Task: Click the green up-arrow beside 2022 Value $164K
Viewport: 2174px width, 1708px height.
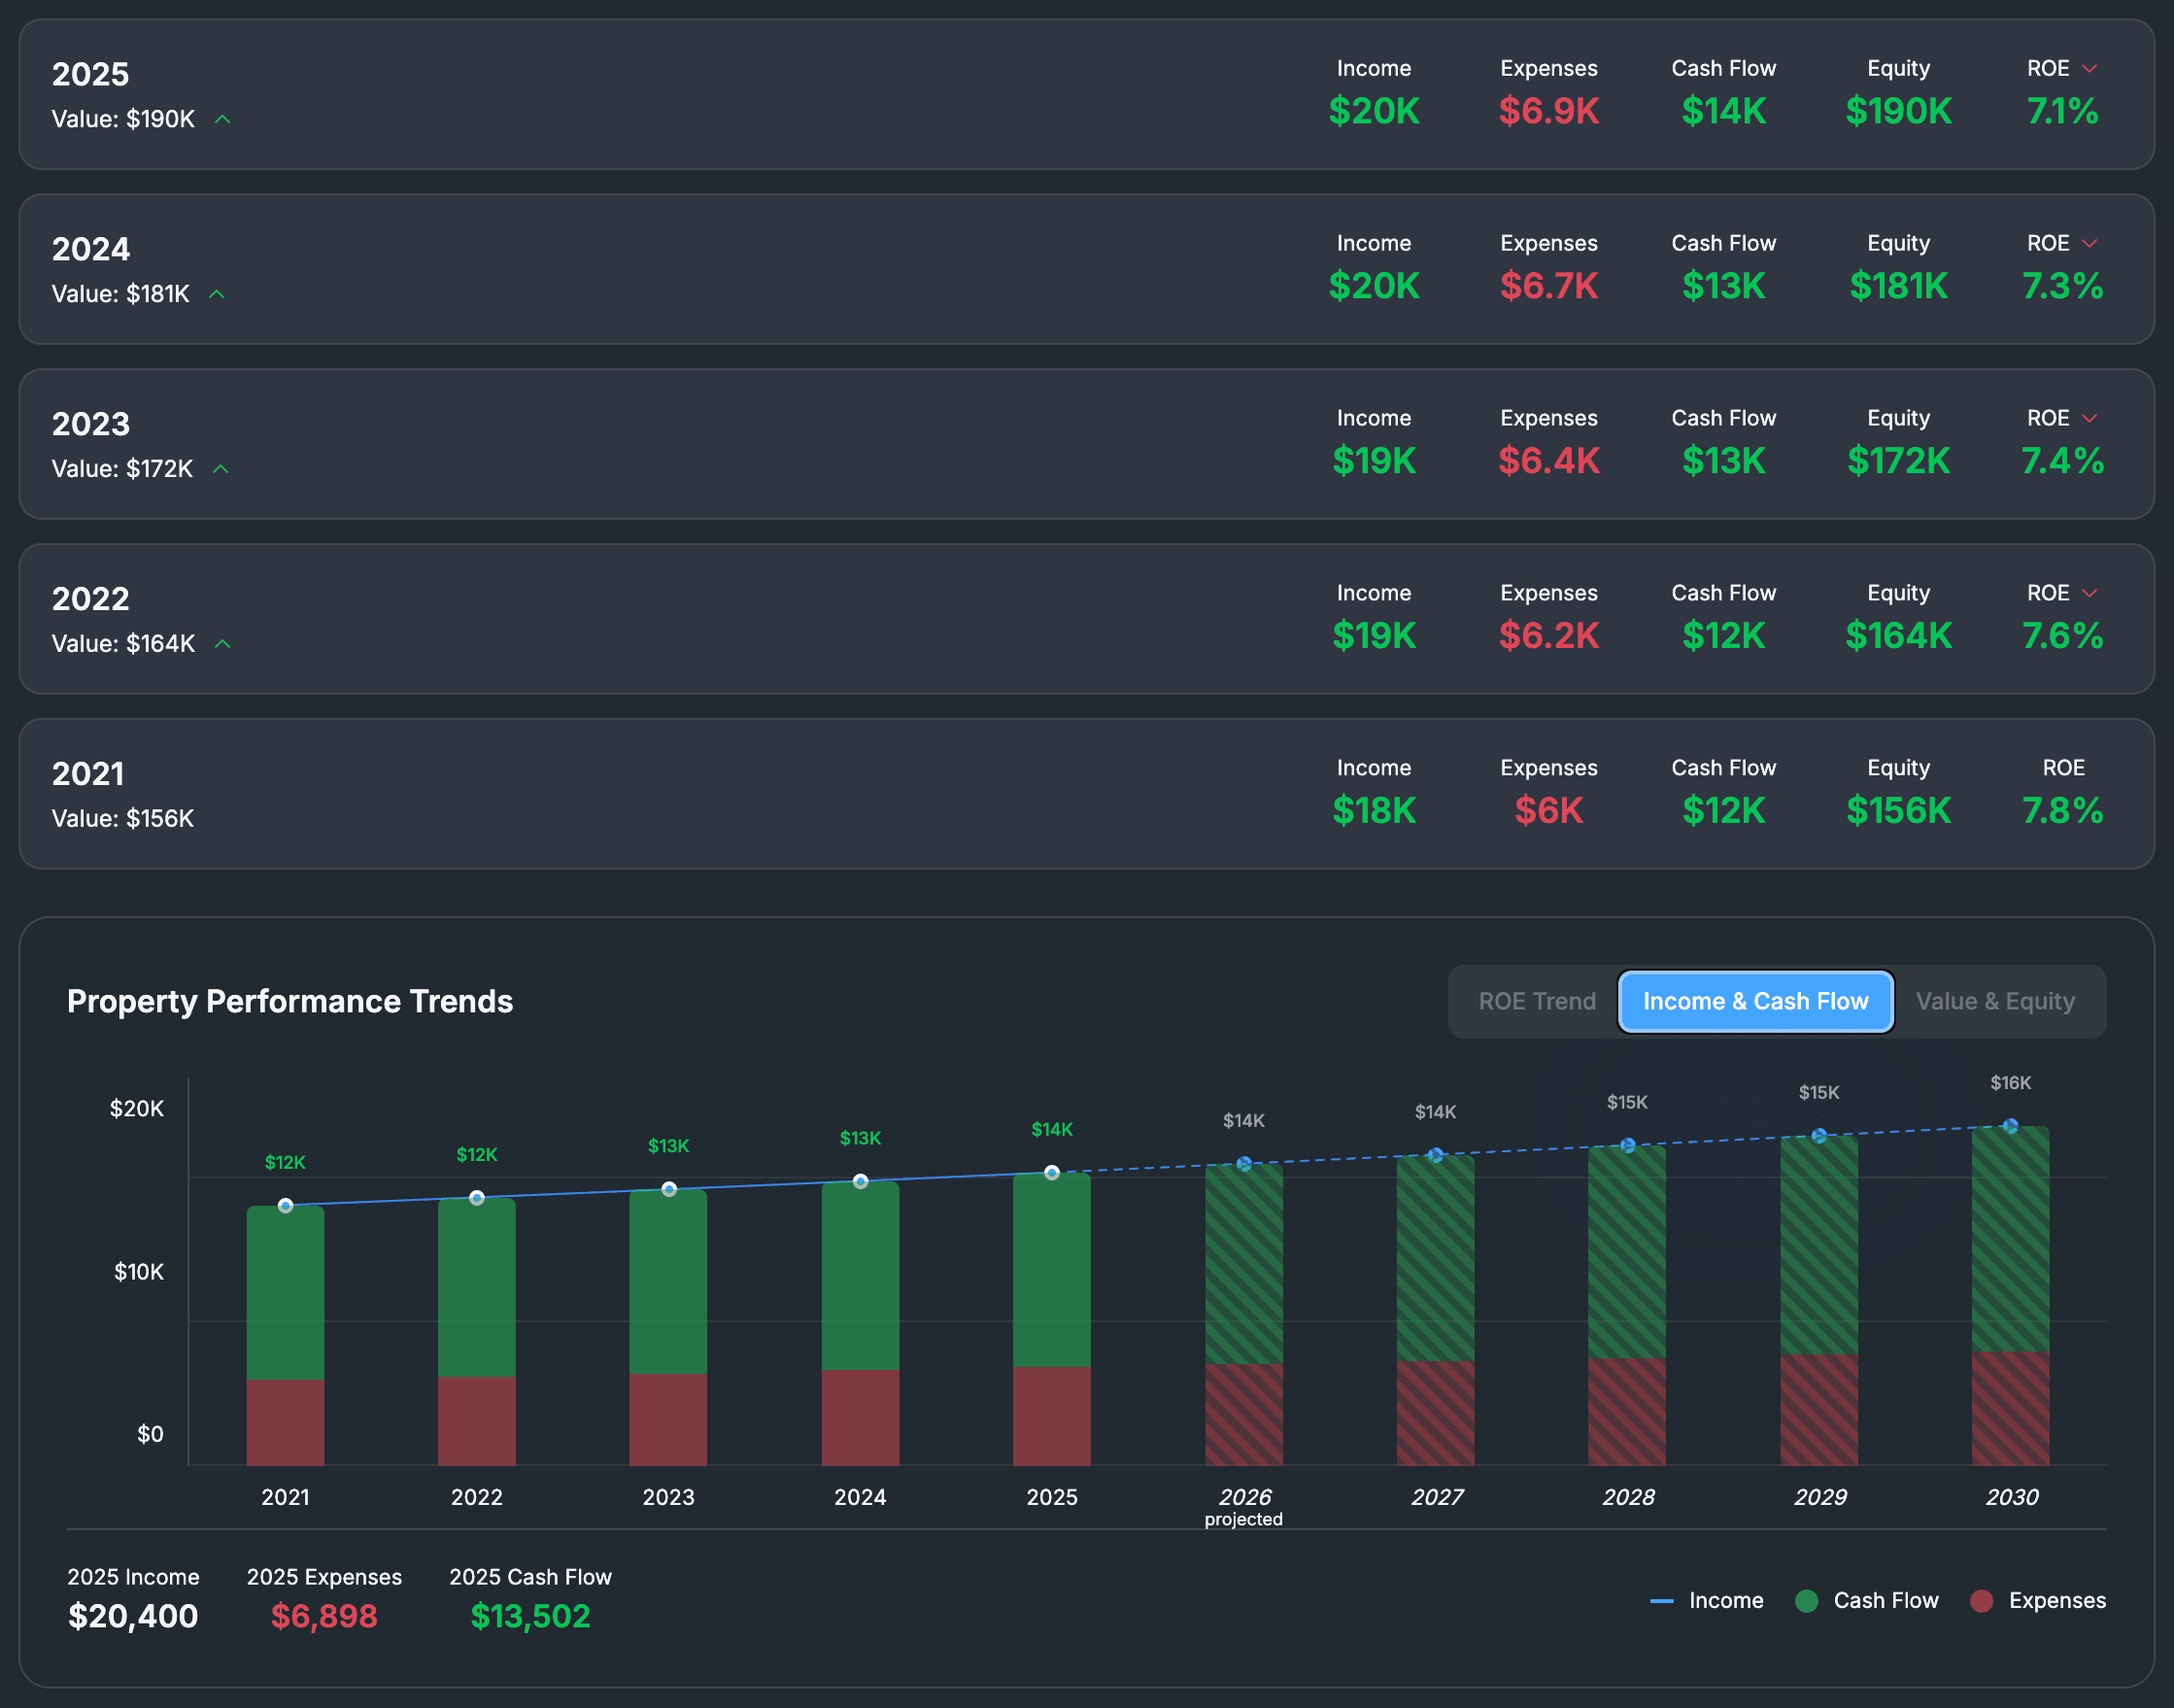Action: coord(223,644)
